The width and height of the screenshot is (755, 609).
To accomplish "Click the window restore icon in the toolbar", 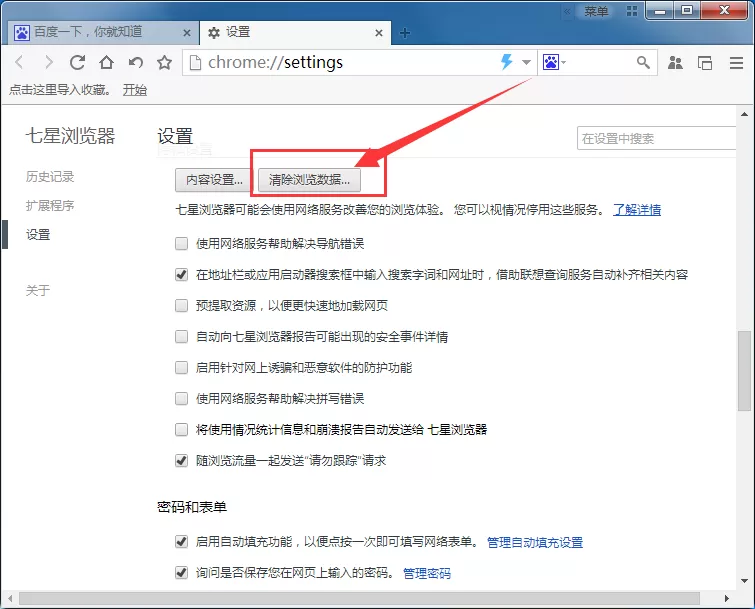I will tap(705, 63).
